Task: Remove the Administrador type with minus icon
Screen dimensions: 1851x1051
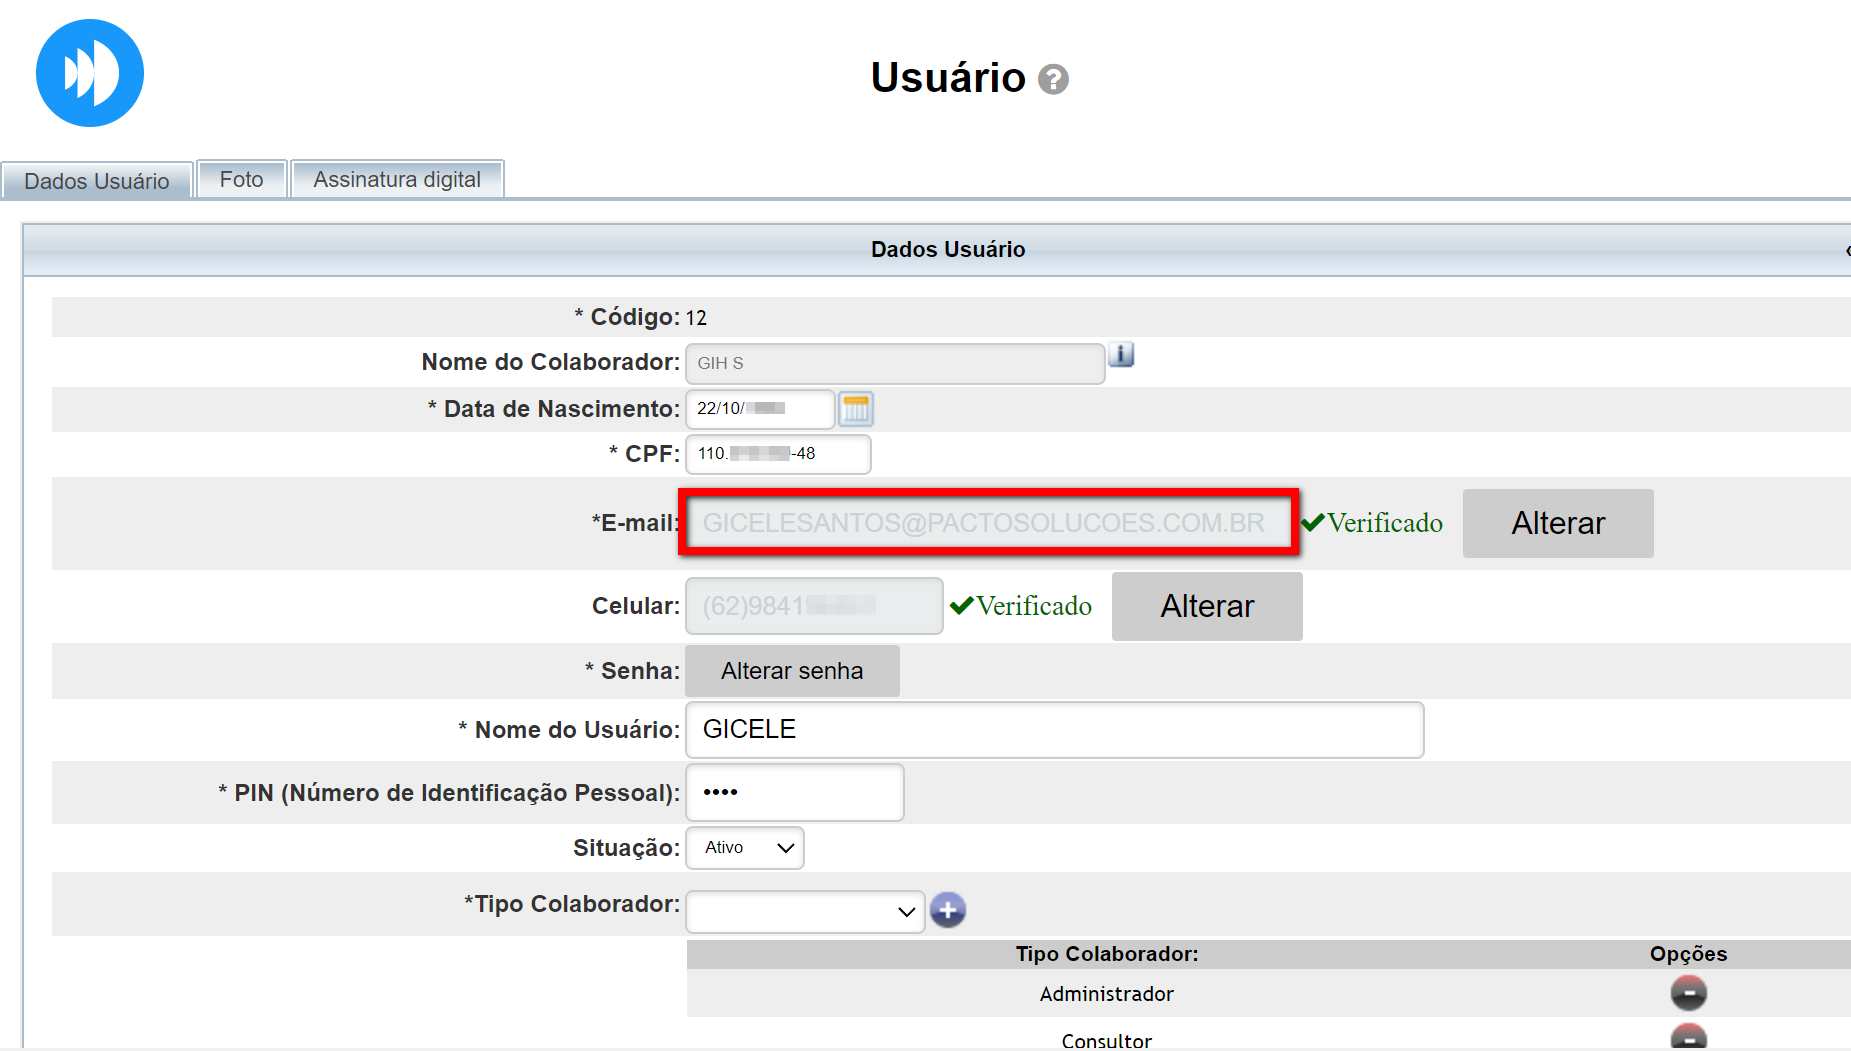Action: pyautogui.click(x=1688, y=993)
